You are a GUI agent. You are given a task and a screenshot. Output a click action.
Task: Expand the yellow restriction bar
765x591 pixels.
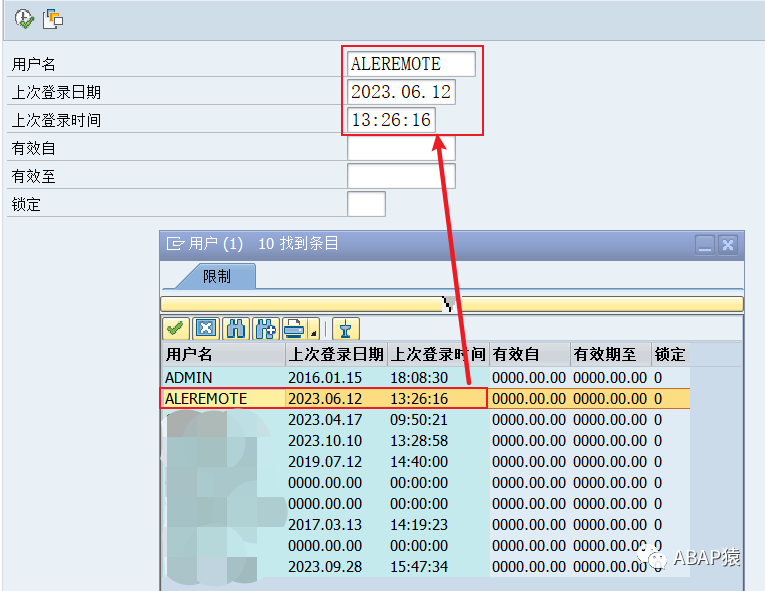[x=451, y=304]
